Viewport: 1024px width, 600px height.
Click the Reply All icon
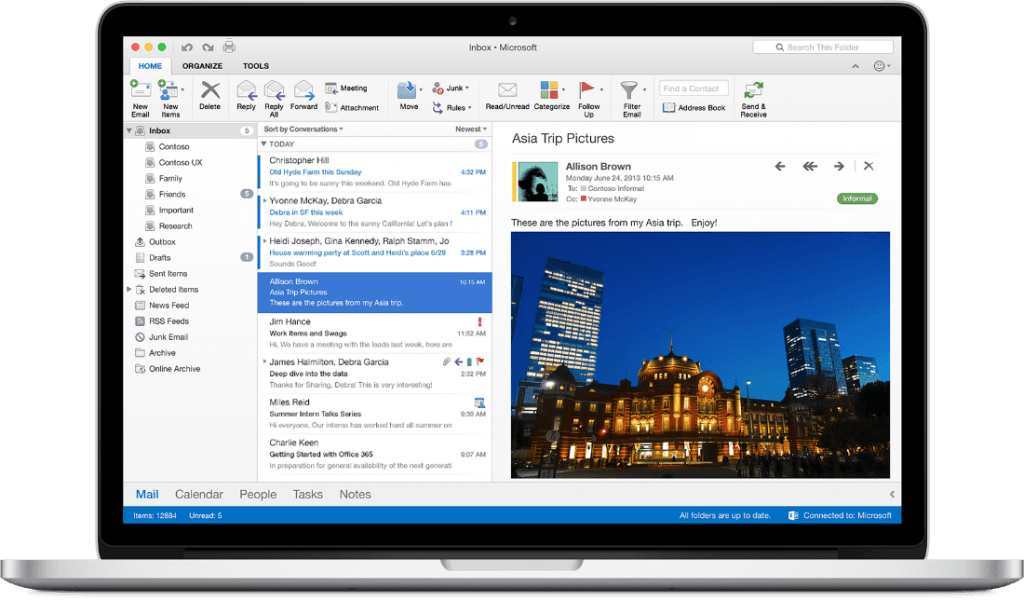(274, 91)
